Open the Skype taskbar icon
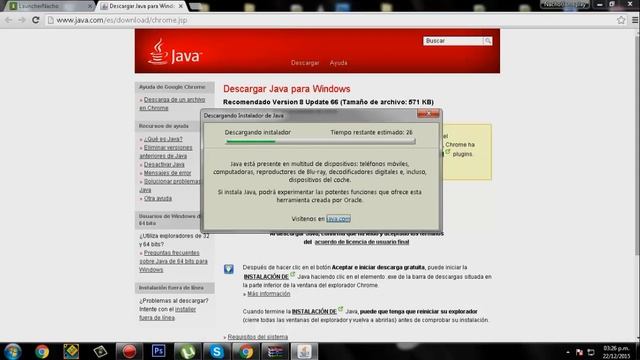Image resolution: width=640 pixels, height=360 pixels. click(217, 351)
